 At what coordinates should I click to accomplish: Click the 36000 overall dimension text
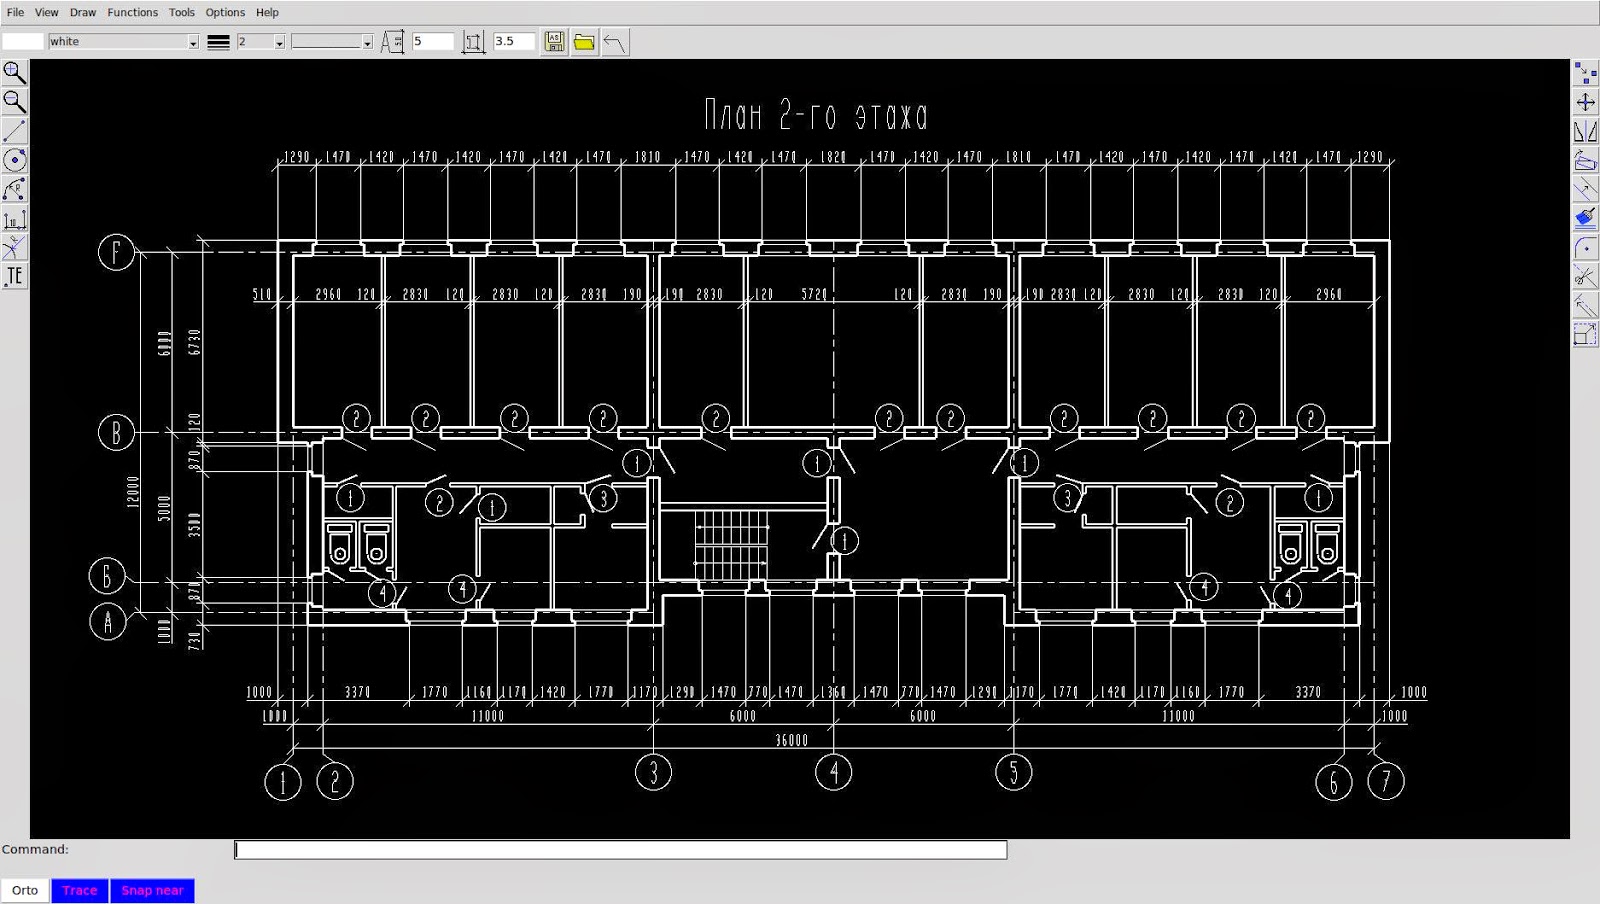click(x=791, y=740)
